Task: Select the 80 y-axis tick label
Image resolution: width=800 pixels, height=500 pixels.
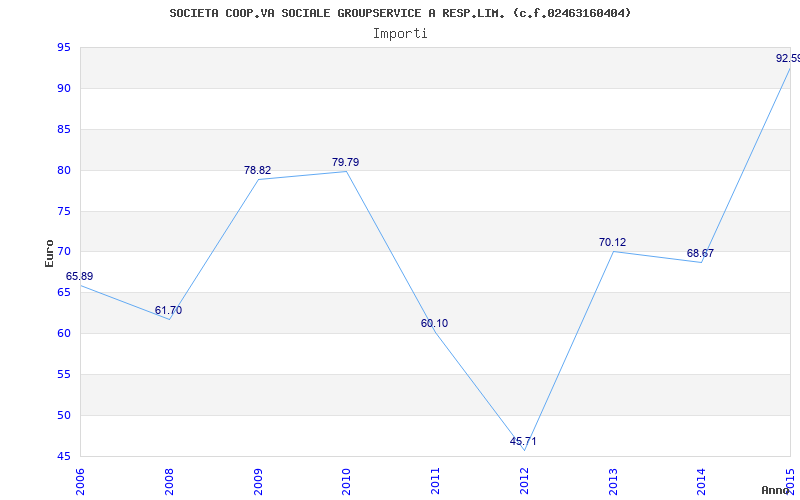Action: pos(64,170)
